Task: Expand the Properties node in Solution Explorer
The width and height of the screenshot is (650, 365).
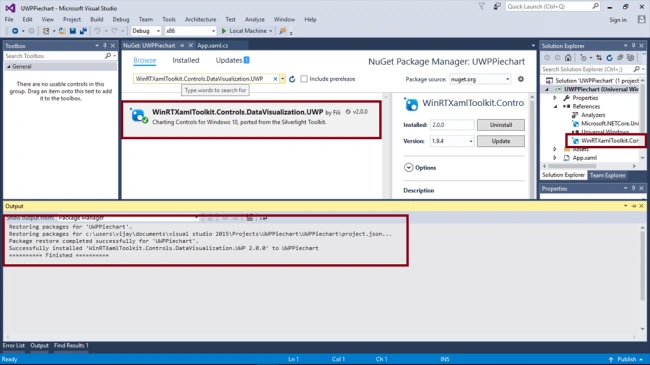Action: point(555,98)
